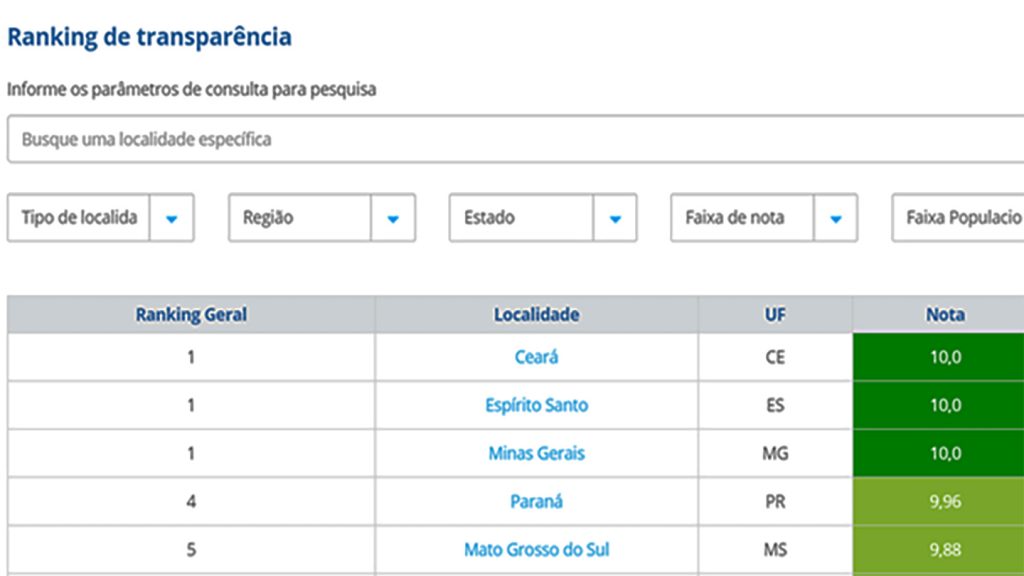Image resolution: width=1024 pixels, height=576 pixels.
Task: Sort by the Ranking Geral column header
Action: 191,315
